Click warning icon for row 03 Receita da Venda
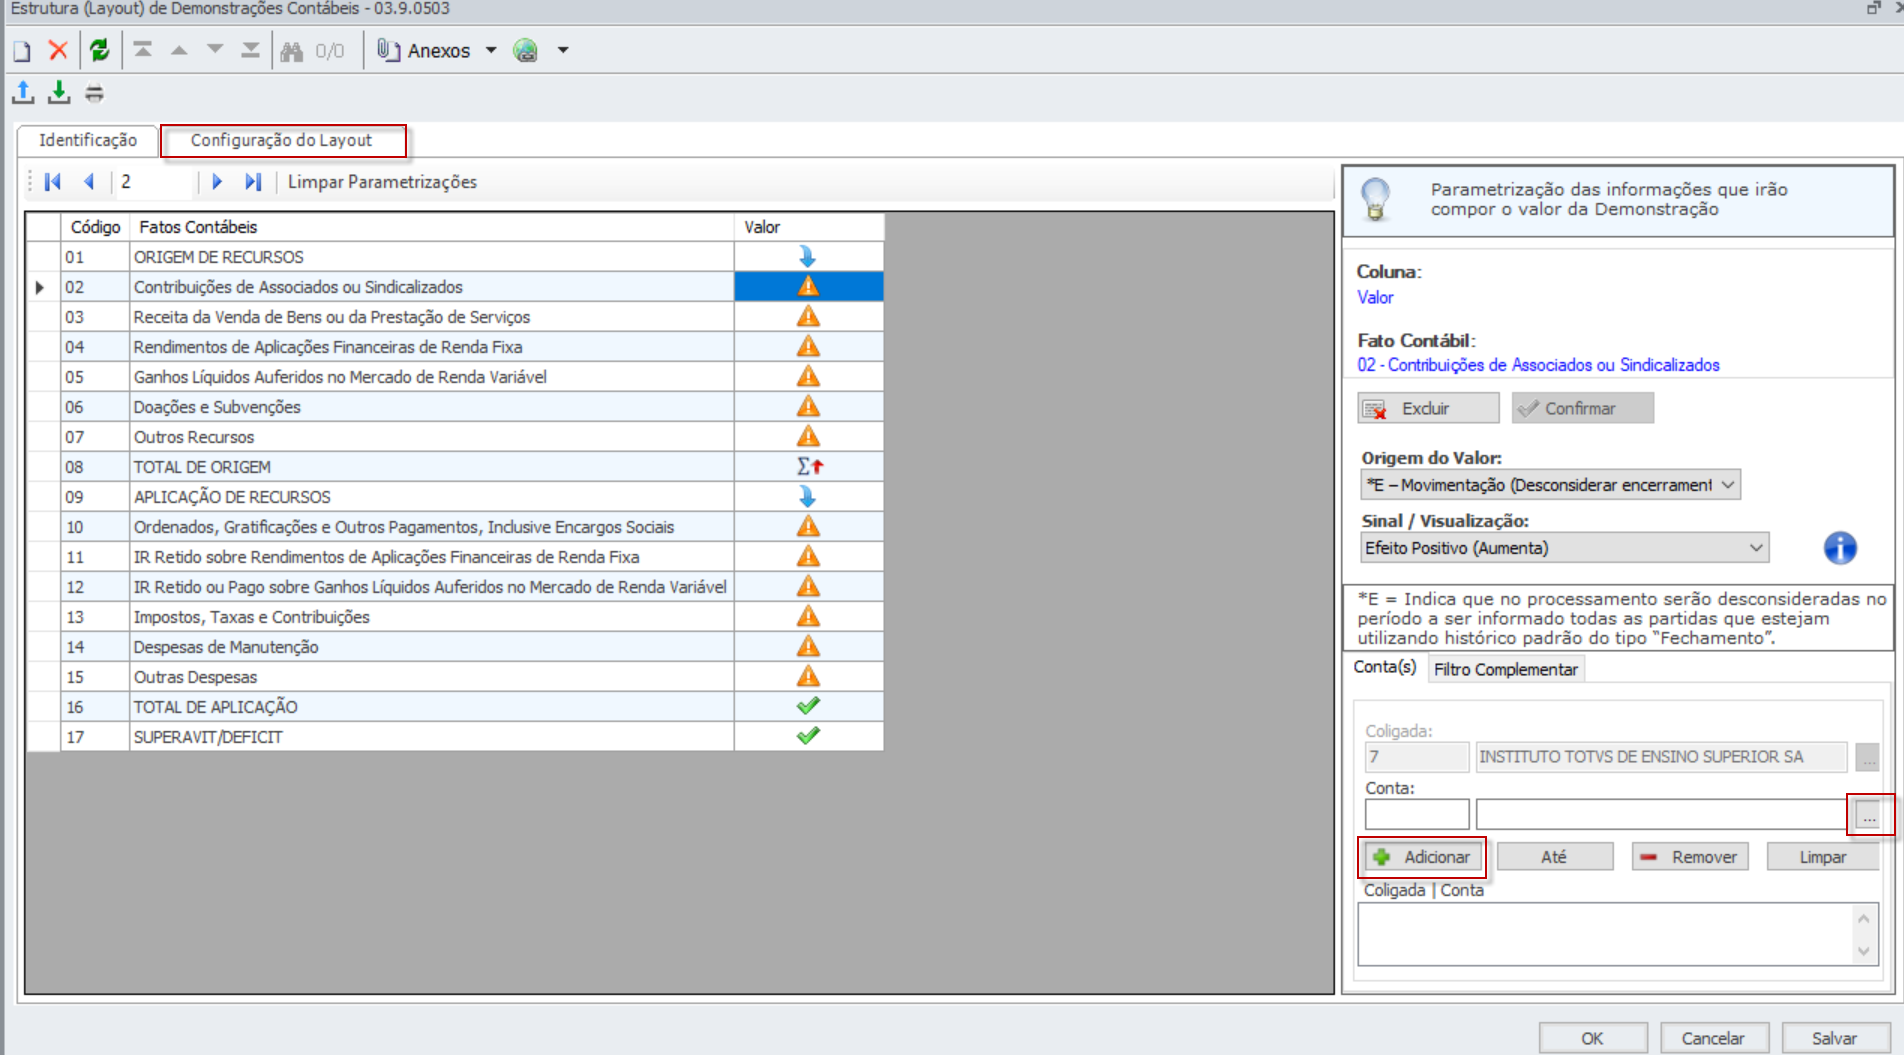The image size is (1904, 1055). coord(808,317)
